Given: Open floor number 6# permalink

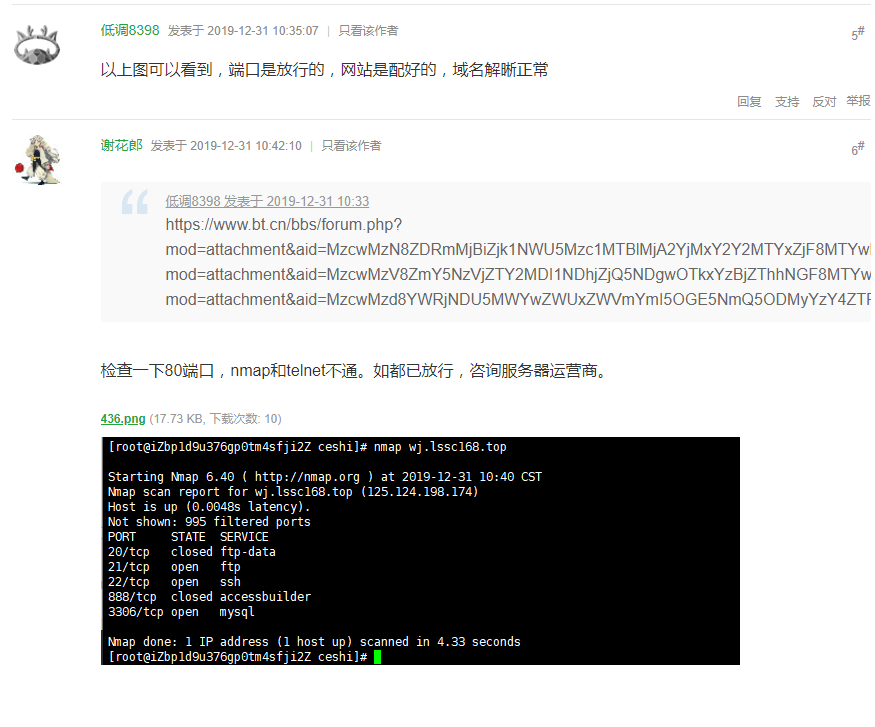Looking at the screenshot, I should point(858,148).
